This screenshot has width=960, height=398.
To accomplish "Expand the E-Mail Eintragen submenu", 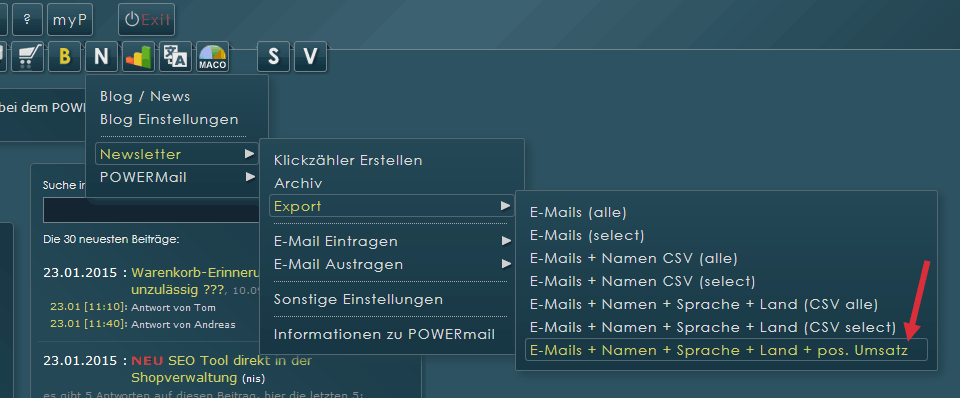I will 391,241.
